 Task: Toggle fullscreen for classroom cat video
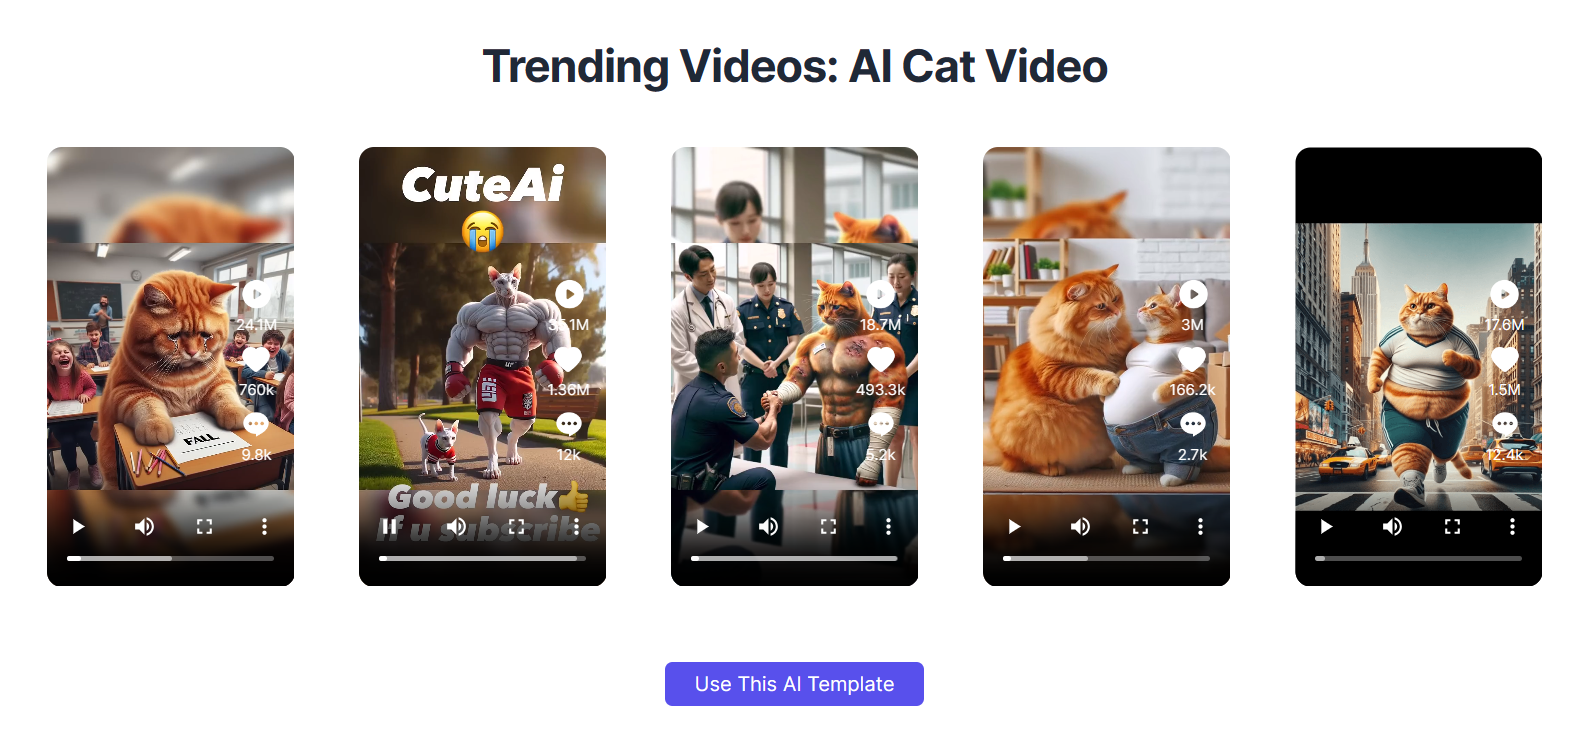[204, 526]
